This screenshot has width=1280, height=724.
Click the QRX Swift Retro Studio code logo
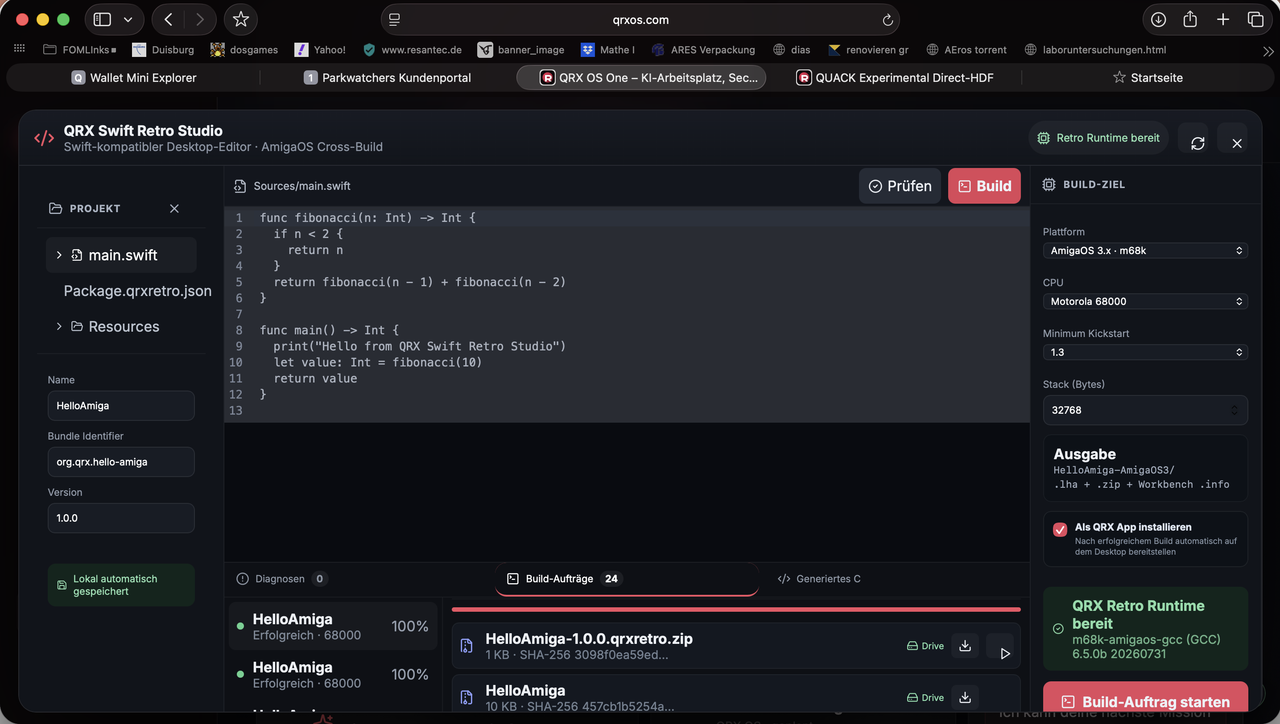click(44, 138)
